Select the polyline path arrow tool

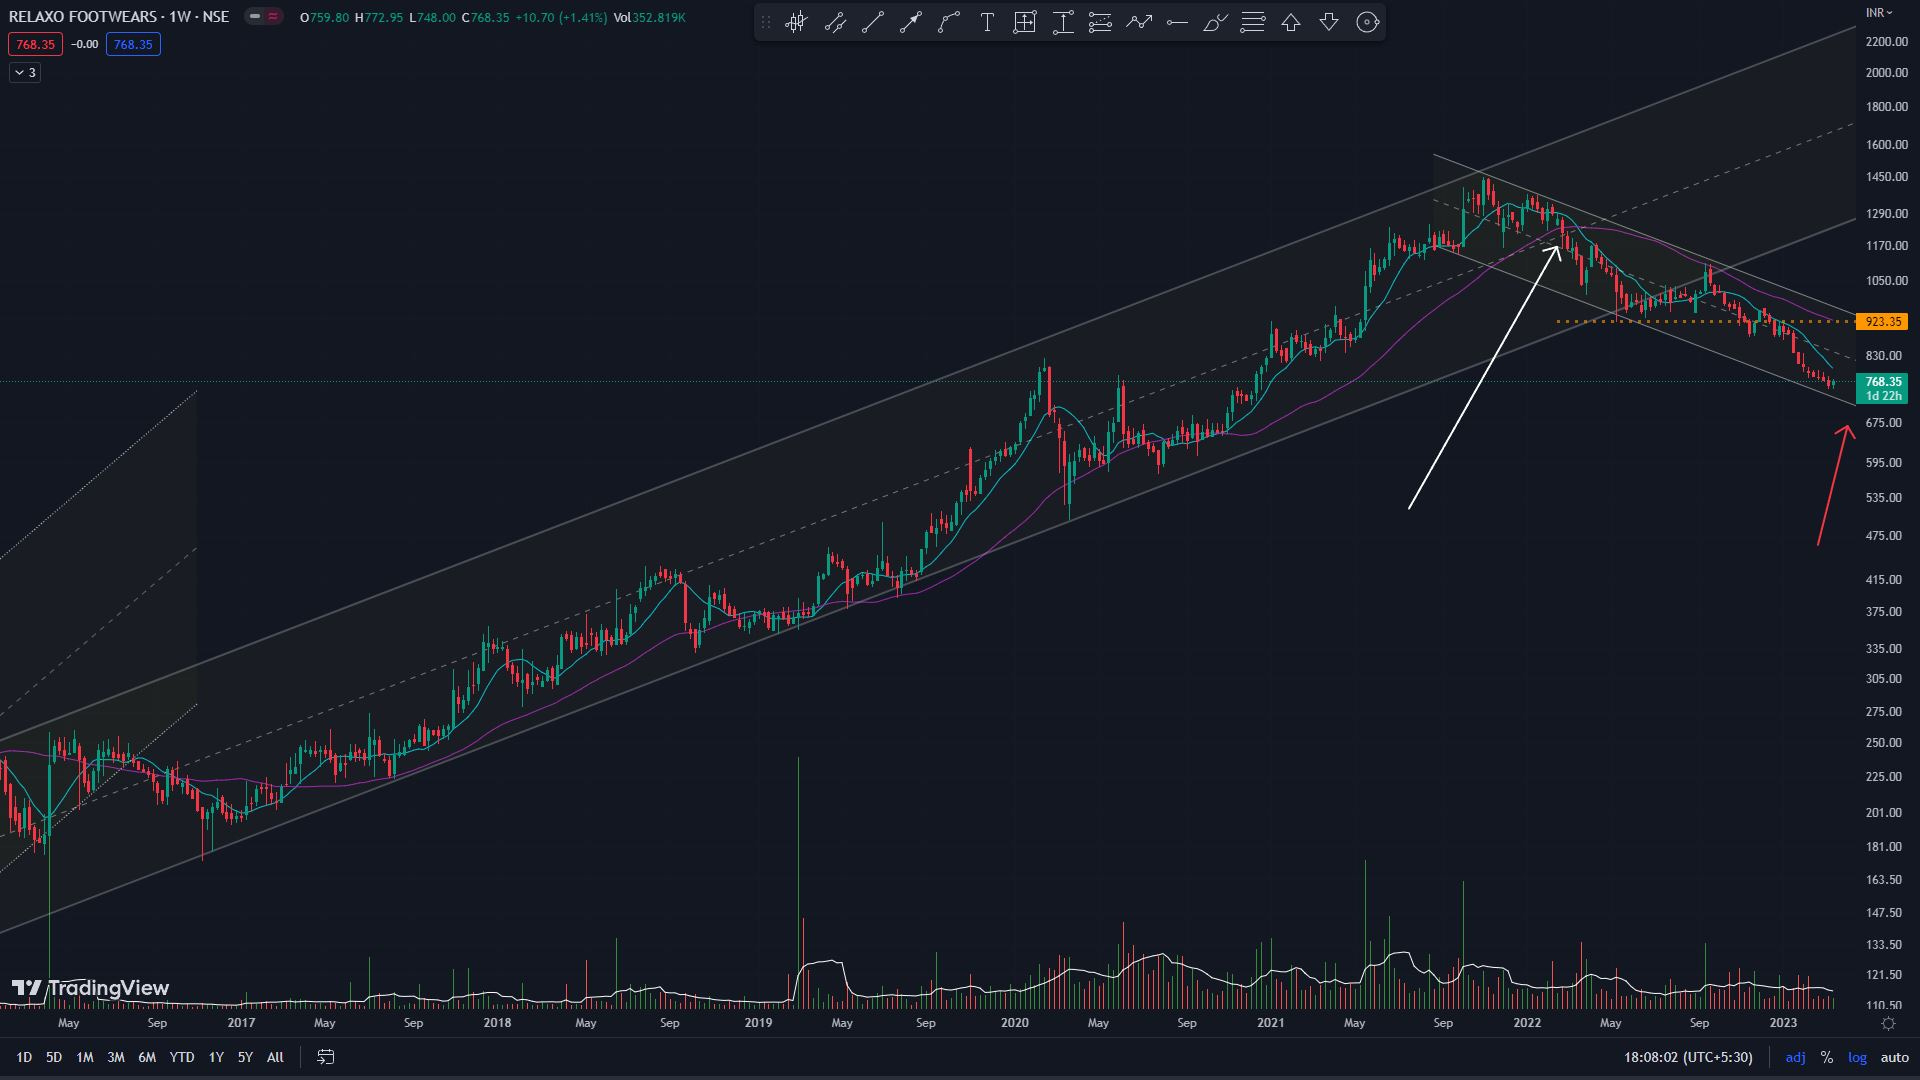point(1139,22)
